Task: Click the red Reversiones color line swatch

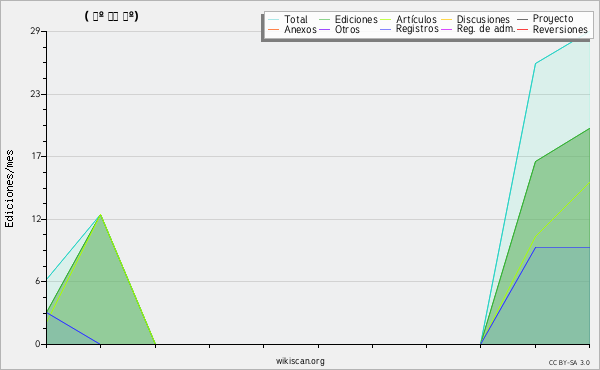Action: (522, 29)
